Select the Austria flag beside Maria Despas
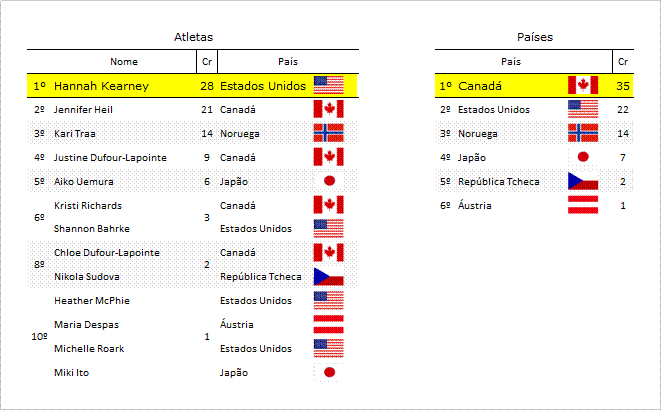662x411 pixels. tap(328, 324)
